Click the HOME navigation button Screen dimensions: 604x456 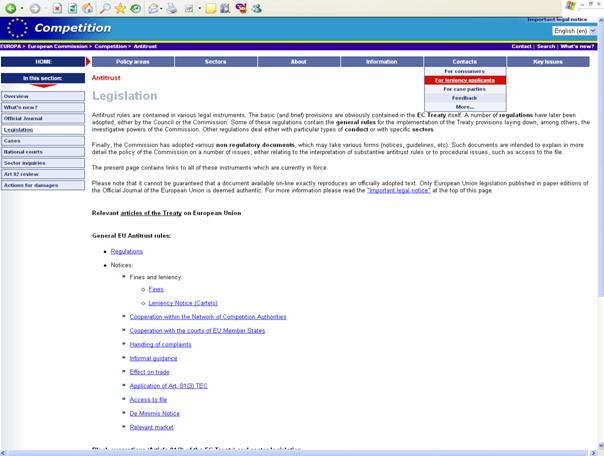click(x=43, y=62)
